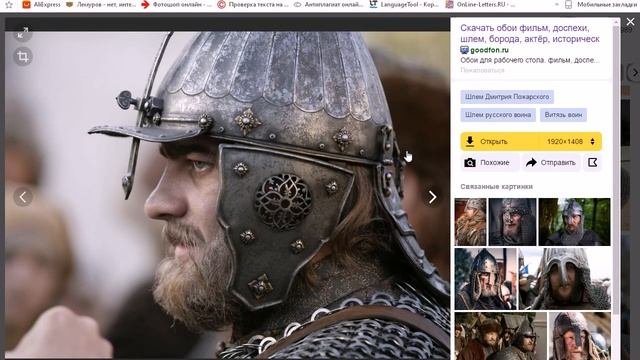Open the LanguageTool bookmark
The image size is (640, 360).
pos(404,4)
